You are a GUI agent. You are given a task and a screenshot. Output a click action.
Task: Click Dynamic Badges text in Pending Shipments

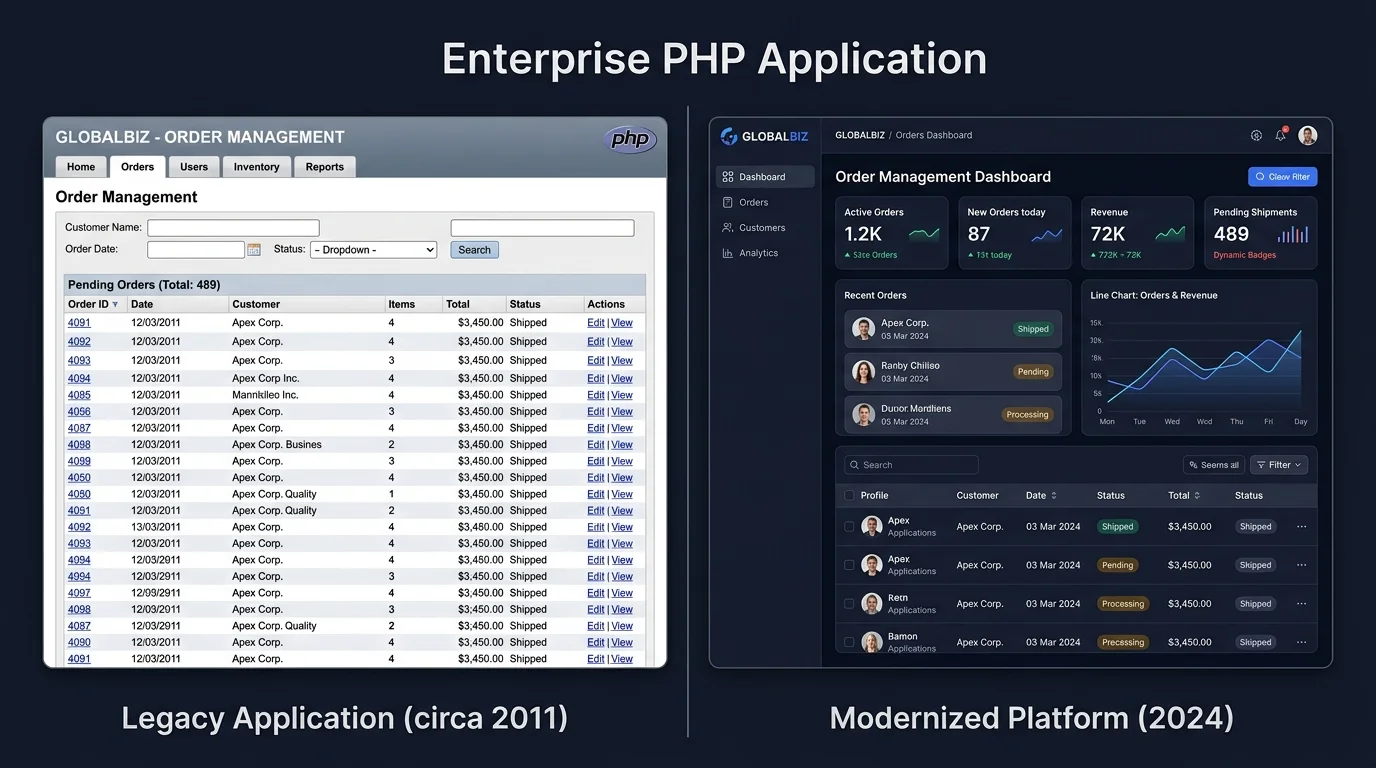(1245, 255)
